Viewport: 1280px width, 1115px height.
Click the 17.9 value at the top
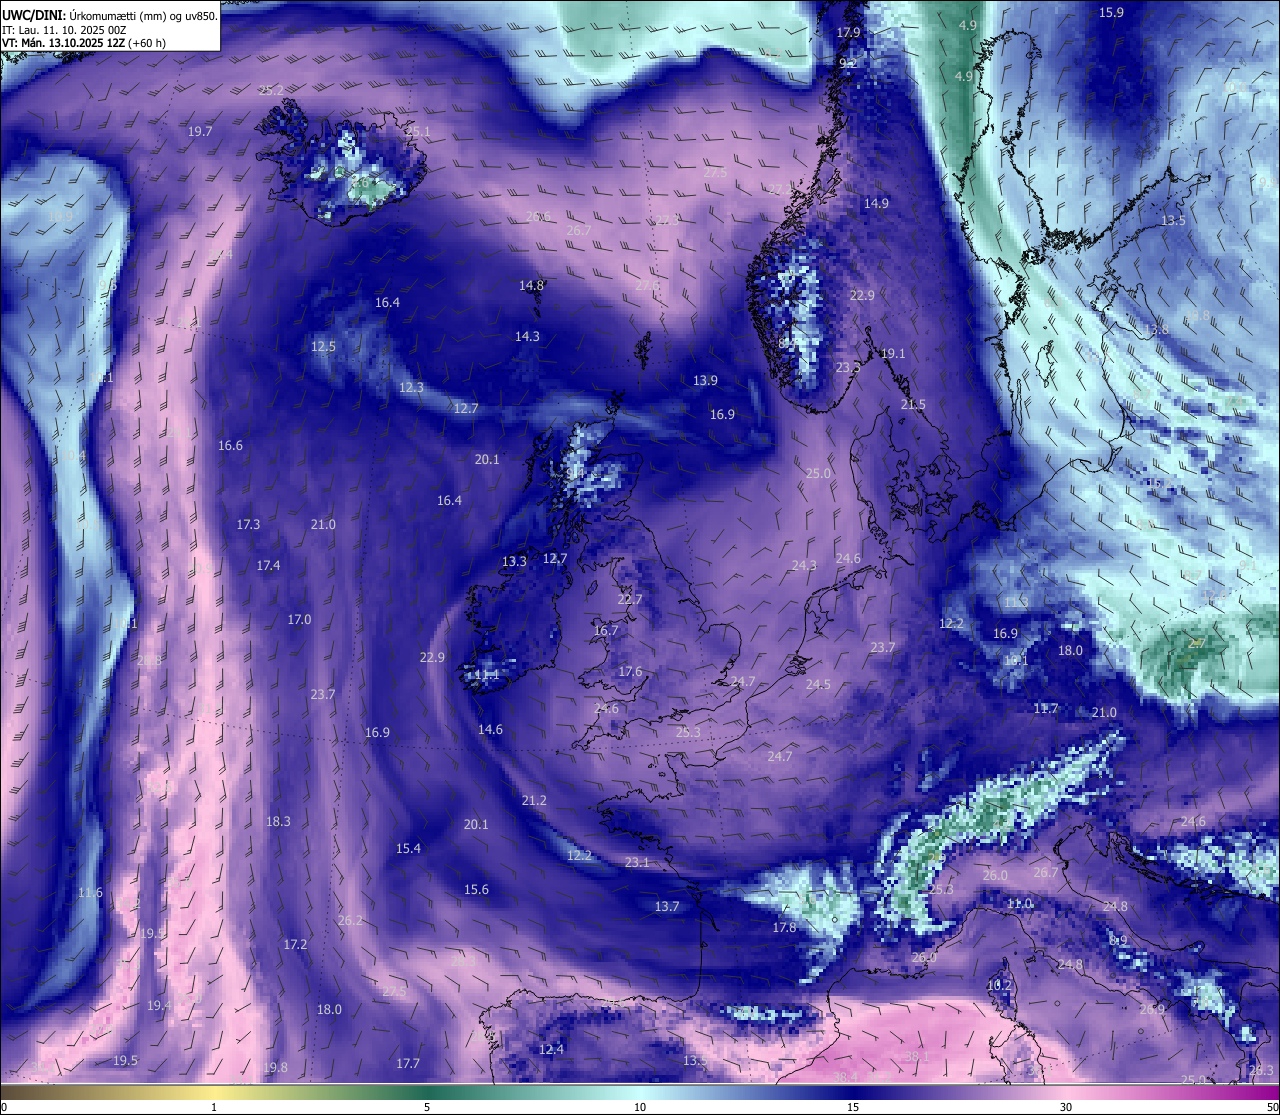pyautogui.click(x=848, y=32)
